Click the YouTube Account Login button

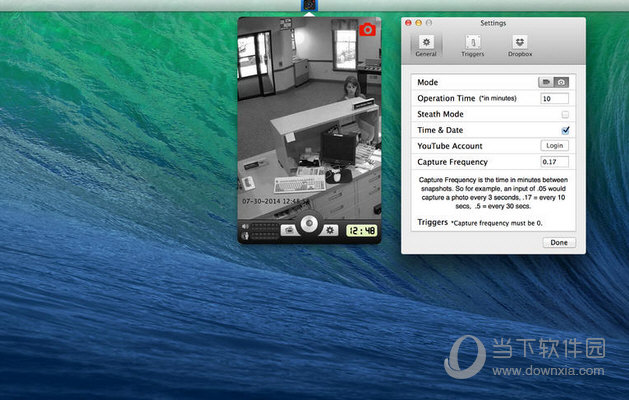554,146
